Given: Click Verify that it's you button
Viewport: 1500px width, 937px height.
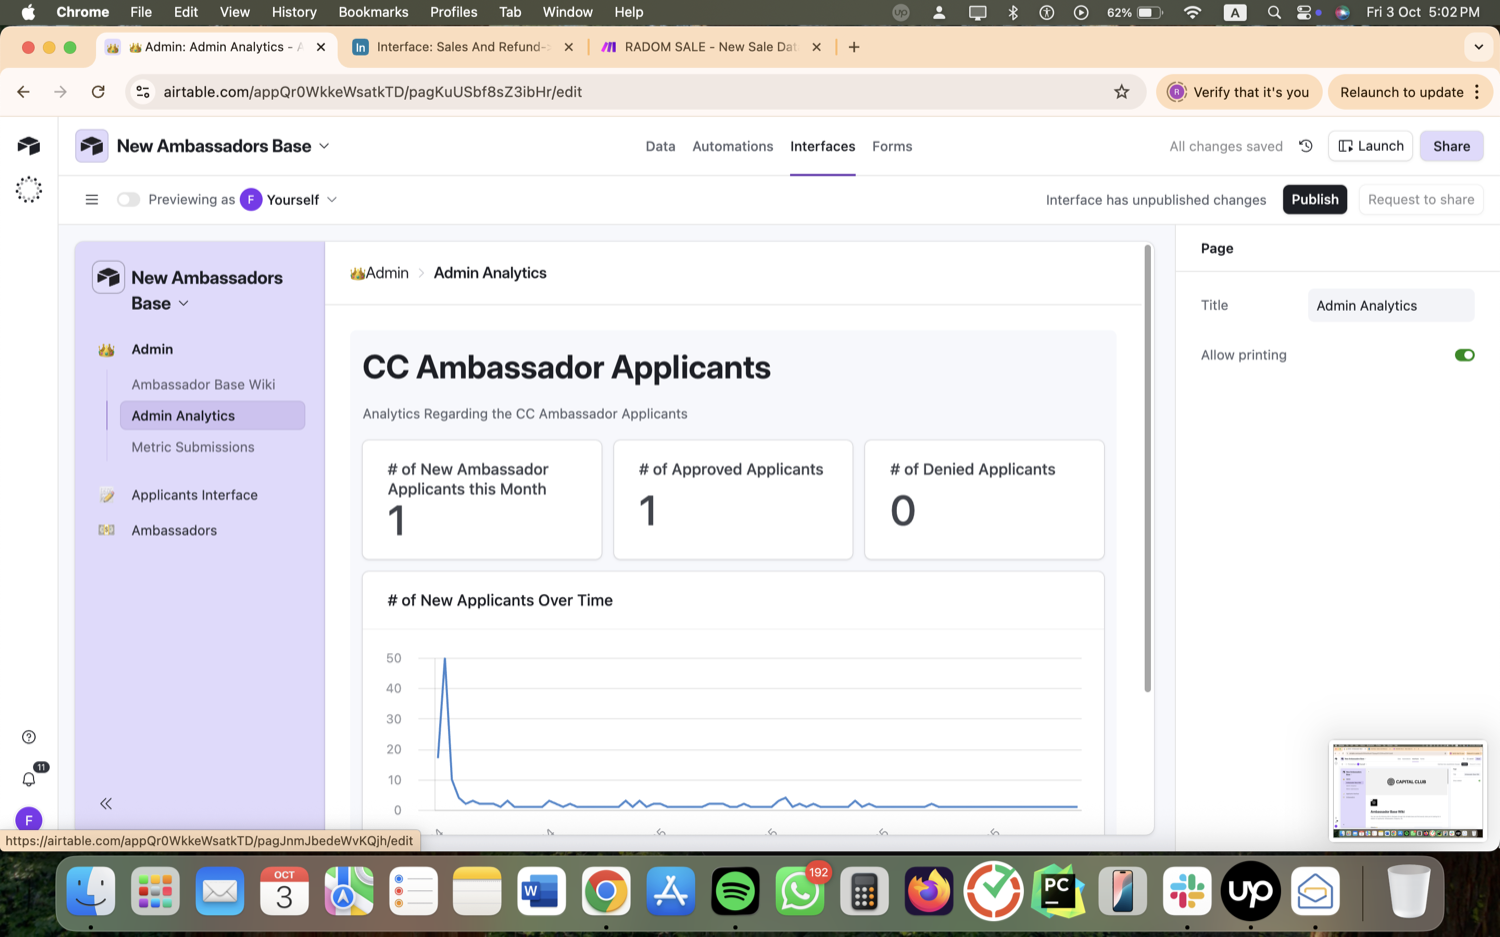Looking at the screenshot, I should coord(1239,92).
